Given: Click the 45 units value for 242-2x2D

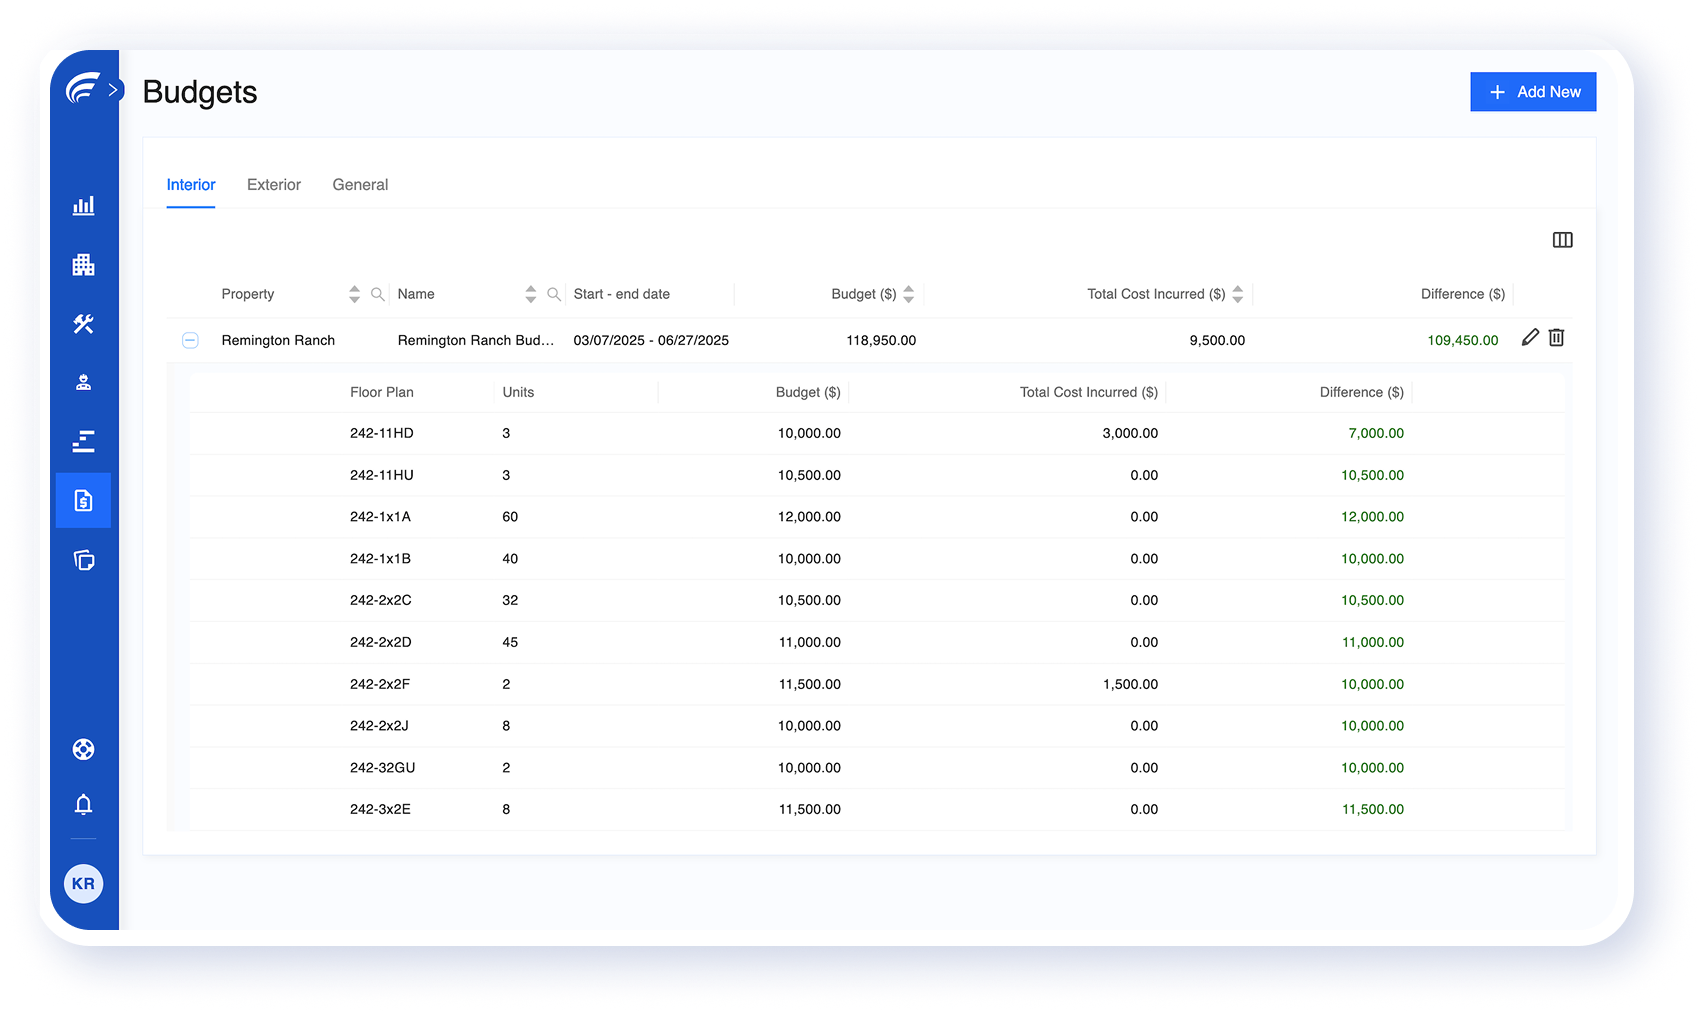Looking at the screenshot, I should tap(510, 643).
